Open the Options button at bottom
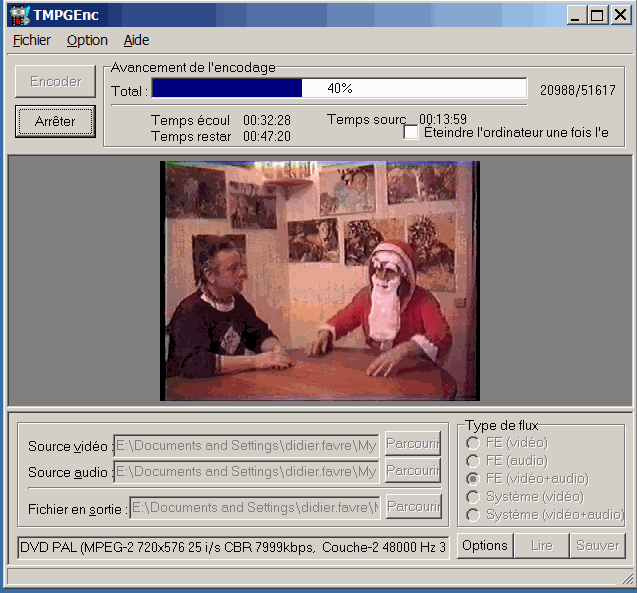The height and width of the screenshot is (593, 637). tap(485, 546)
